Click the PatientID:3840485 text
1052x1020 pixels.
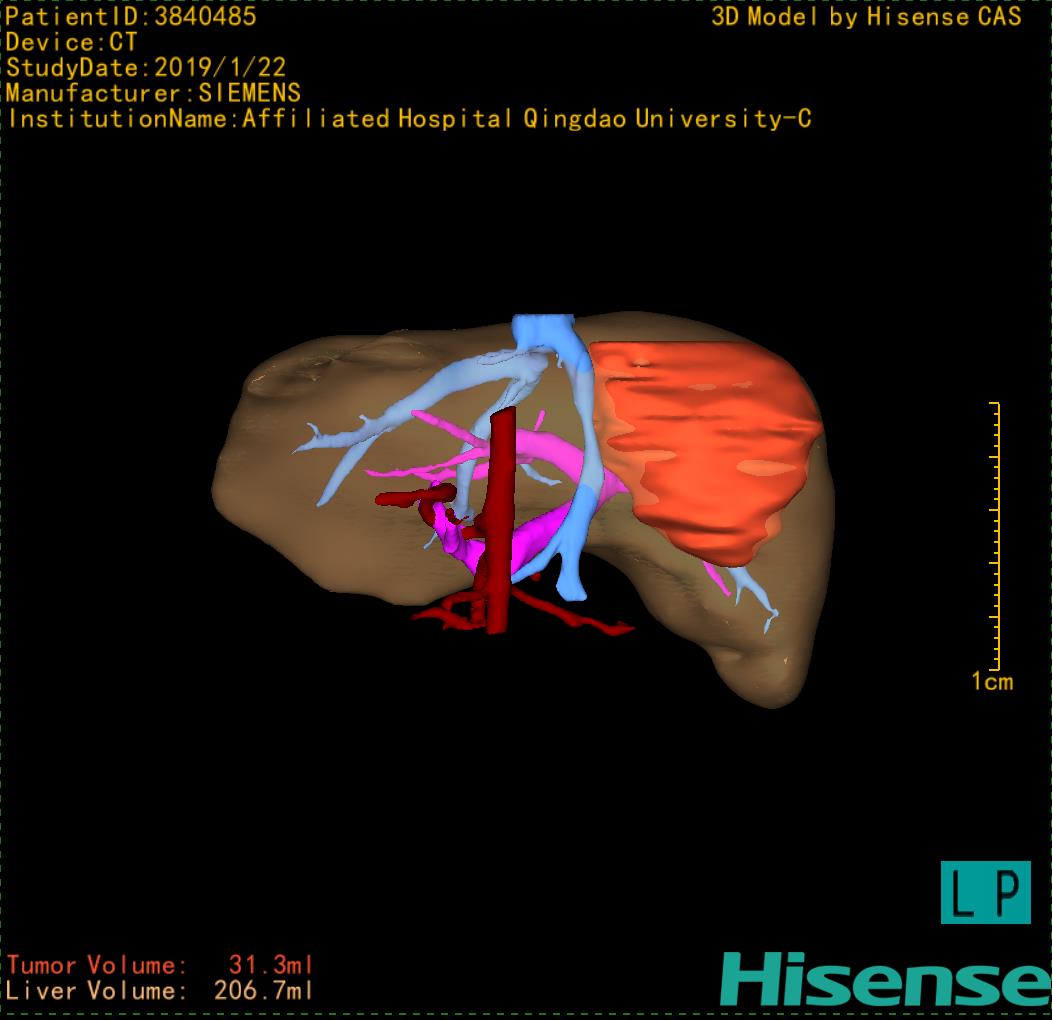click(x=131, y=16)
